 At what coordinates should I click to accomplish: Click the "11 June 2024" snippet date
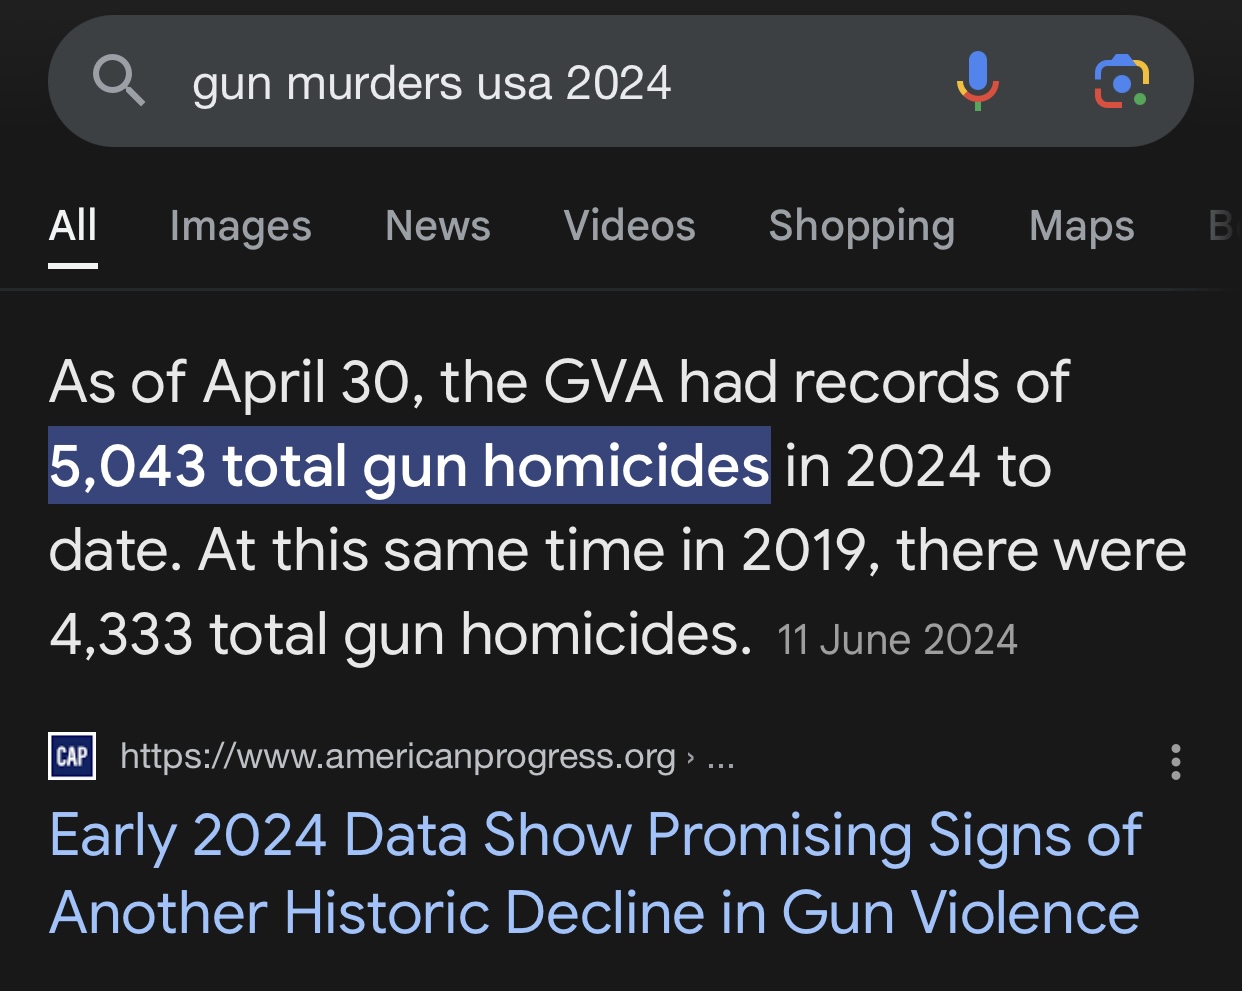(x=897, y=640)
